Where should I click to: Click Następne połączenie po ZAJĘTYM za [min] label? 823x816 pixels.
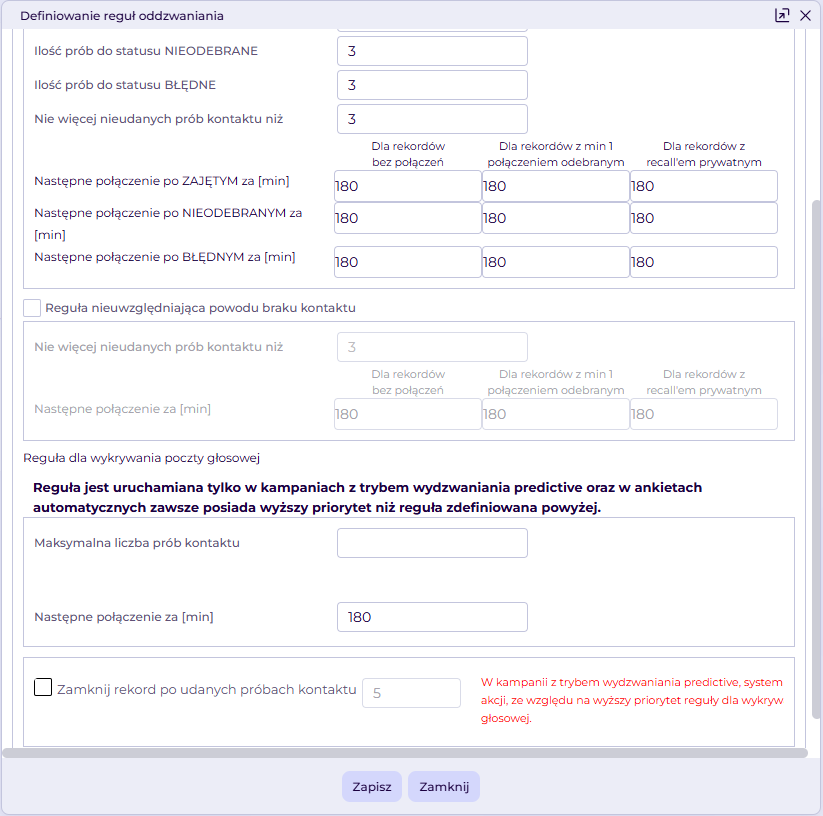(162, 181)
